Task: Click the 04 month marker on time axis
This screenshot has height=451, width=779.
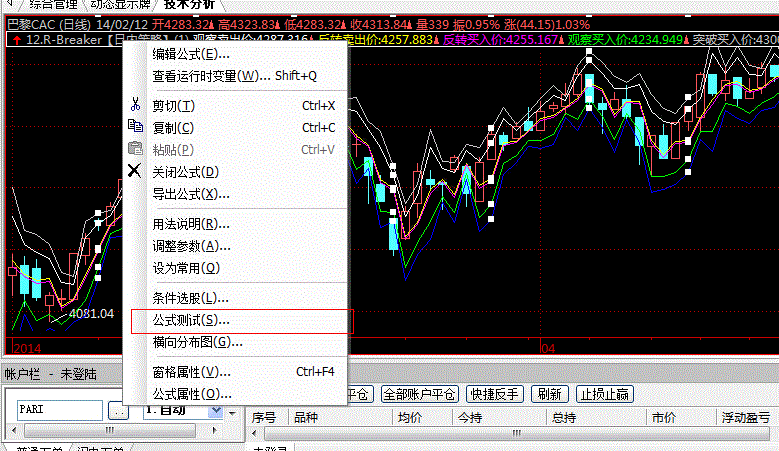Action: (x=548, y=348)
